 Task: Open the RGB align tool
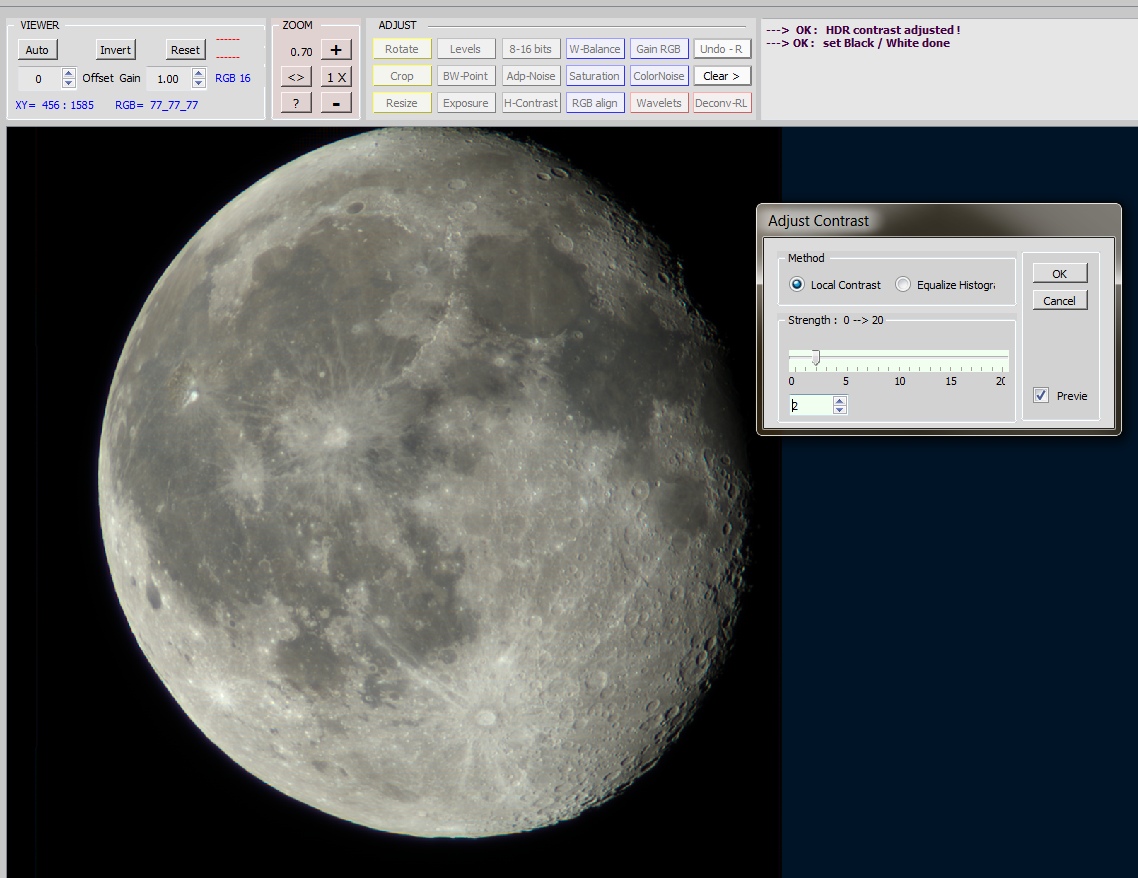coord(595,103)
